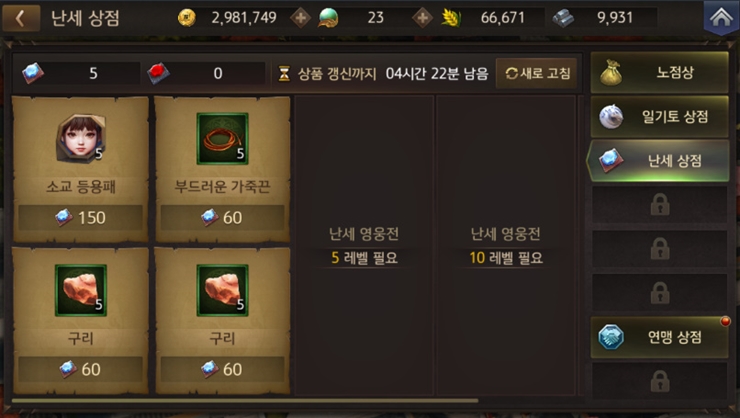Screen dimensions: 740x418
Task: Add green jade with the plus icon
Action: (x=422, y=18)
